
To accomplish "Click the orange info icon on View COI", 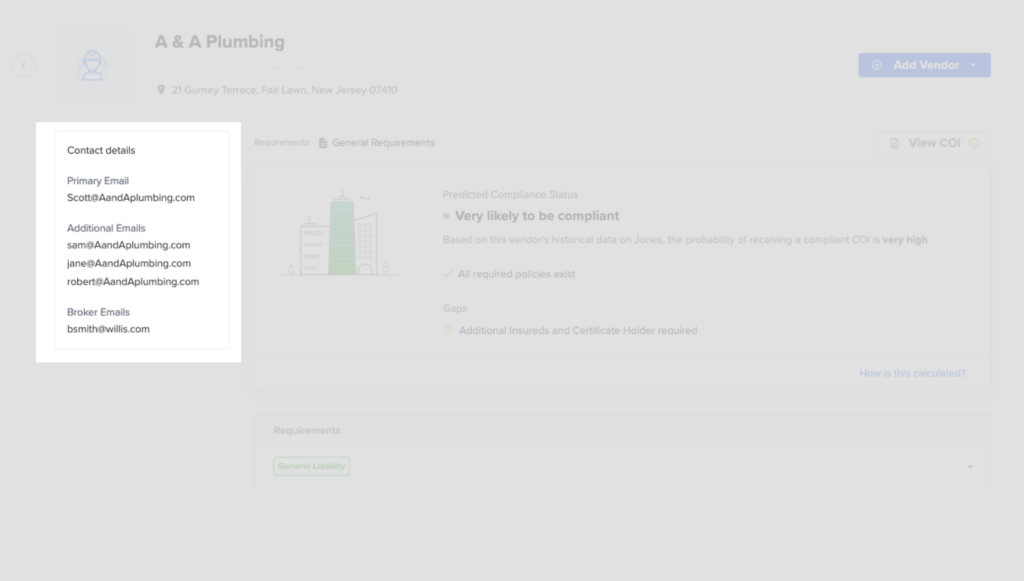I will [974, 143].
